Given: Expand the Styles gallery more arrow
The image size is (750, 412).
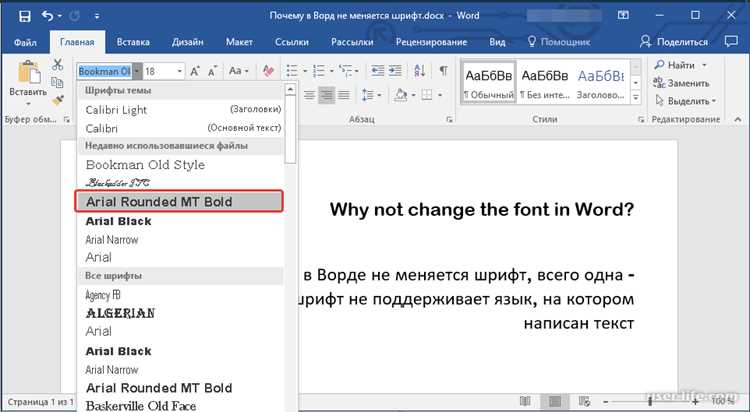Looking at the screenshot, I should coord(636,98).
